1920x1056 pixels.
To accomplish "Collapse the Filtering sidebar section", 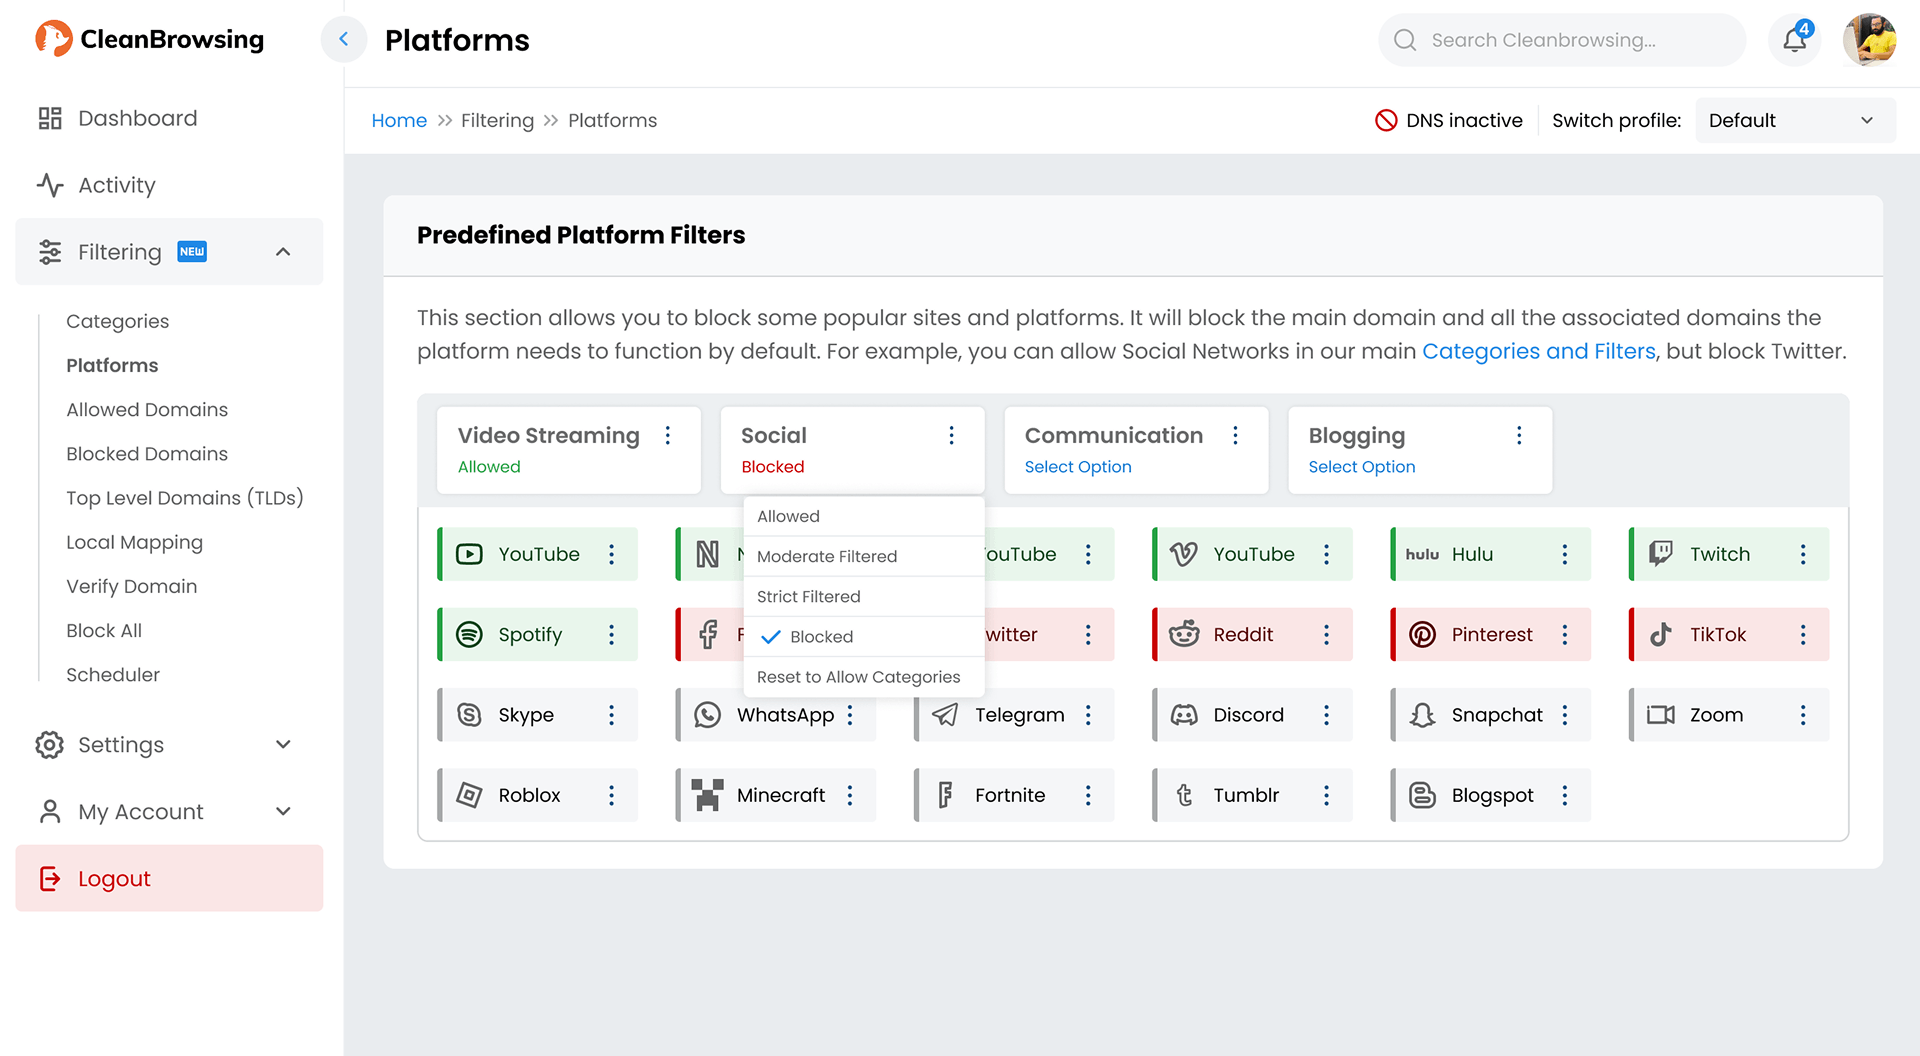I will click(283, 252).
